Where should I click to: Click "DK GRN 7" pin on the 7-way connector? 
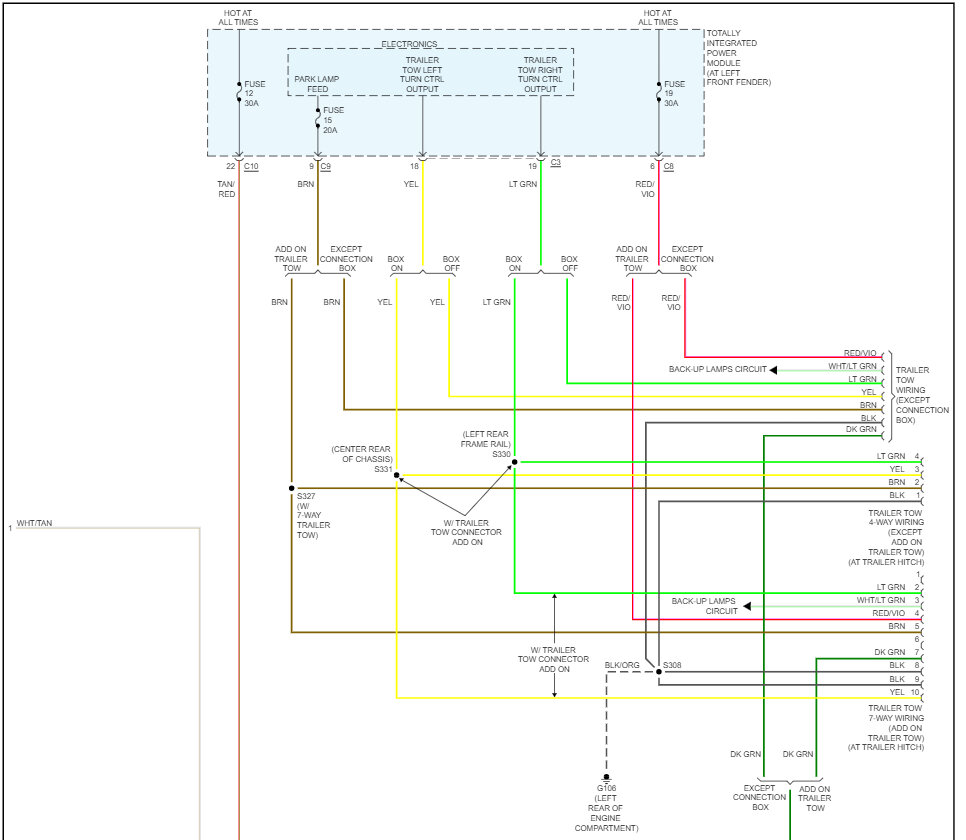pos(897,653)
